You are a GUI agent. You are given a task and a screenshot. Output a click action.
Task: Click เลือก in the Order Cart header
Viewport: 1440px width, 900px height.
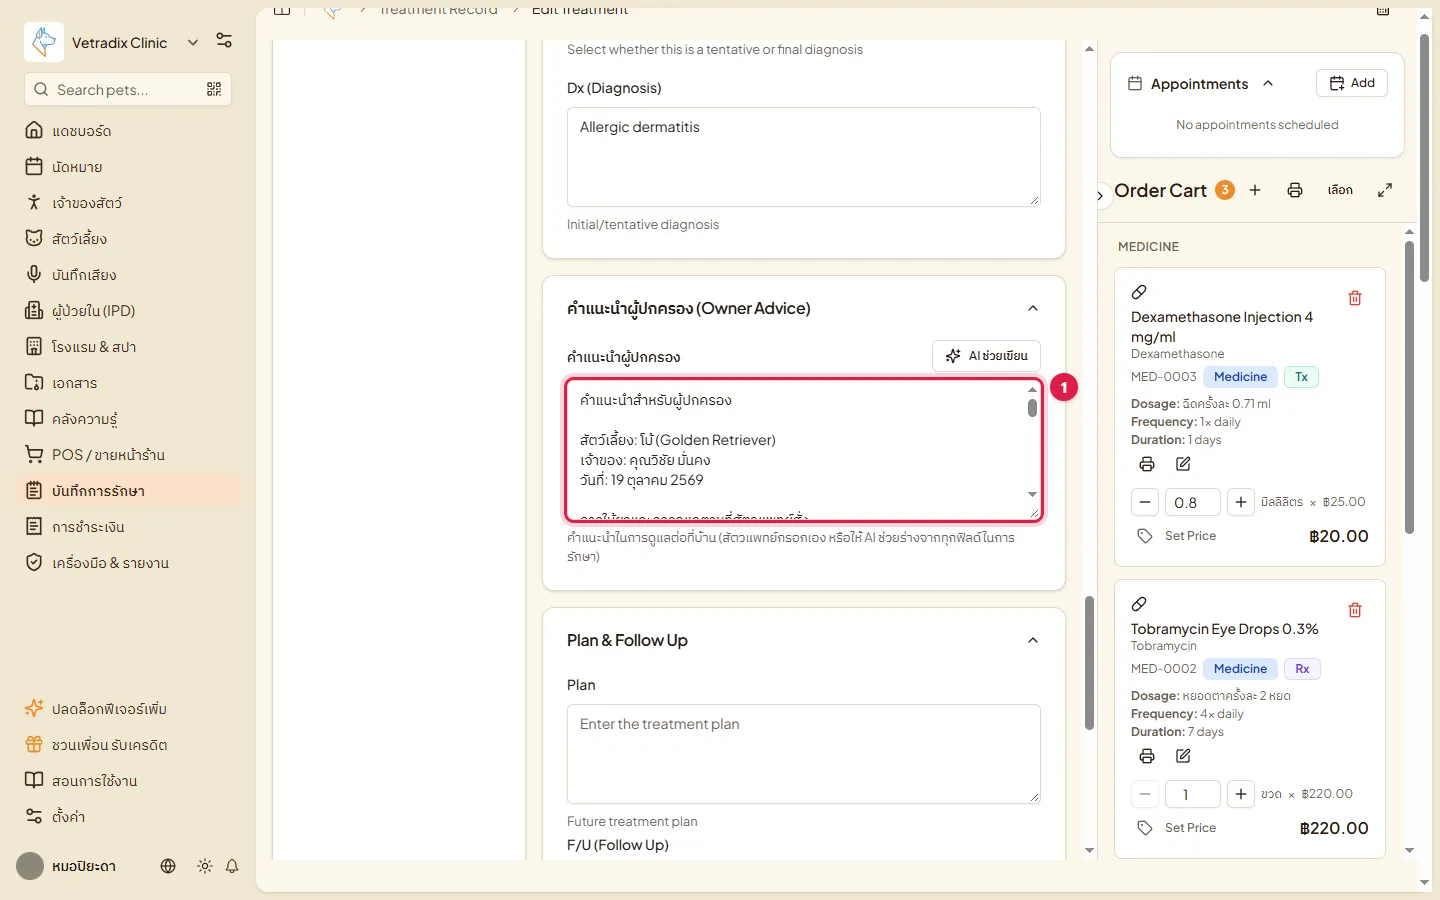coord(1340,190)
